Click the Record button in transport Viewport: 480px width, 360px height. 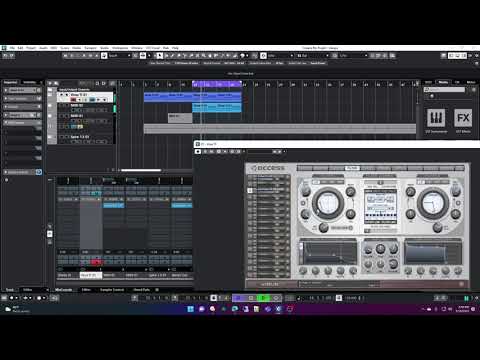tap(276, 298)
